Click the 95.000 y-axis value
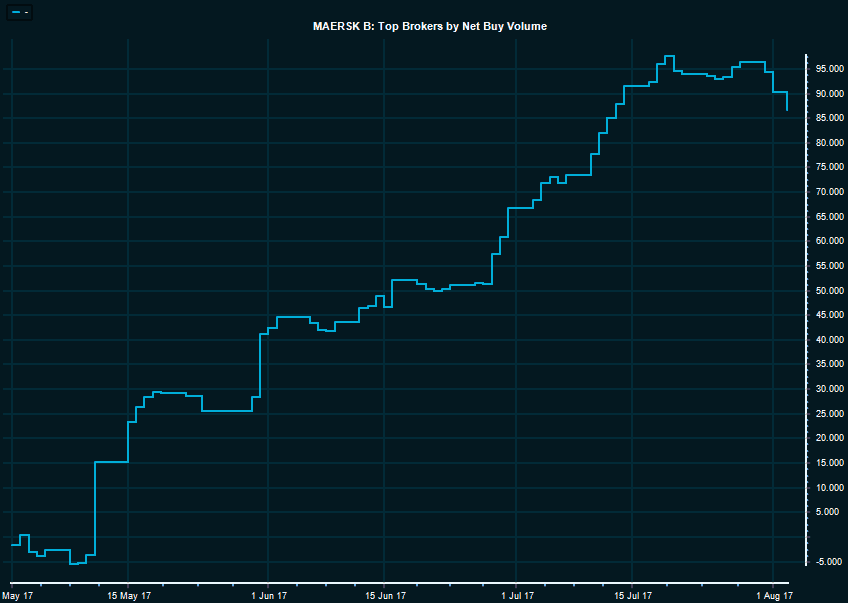Viewport: 848px width, 603px height. point(827,69)
